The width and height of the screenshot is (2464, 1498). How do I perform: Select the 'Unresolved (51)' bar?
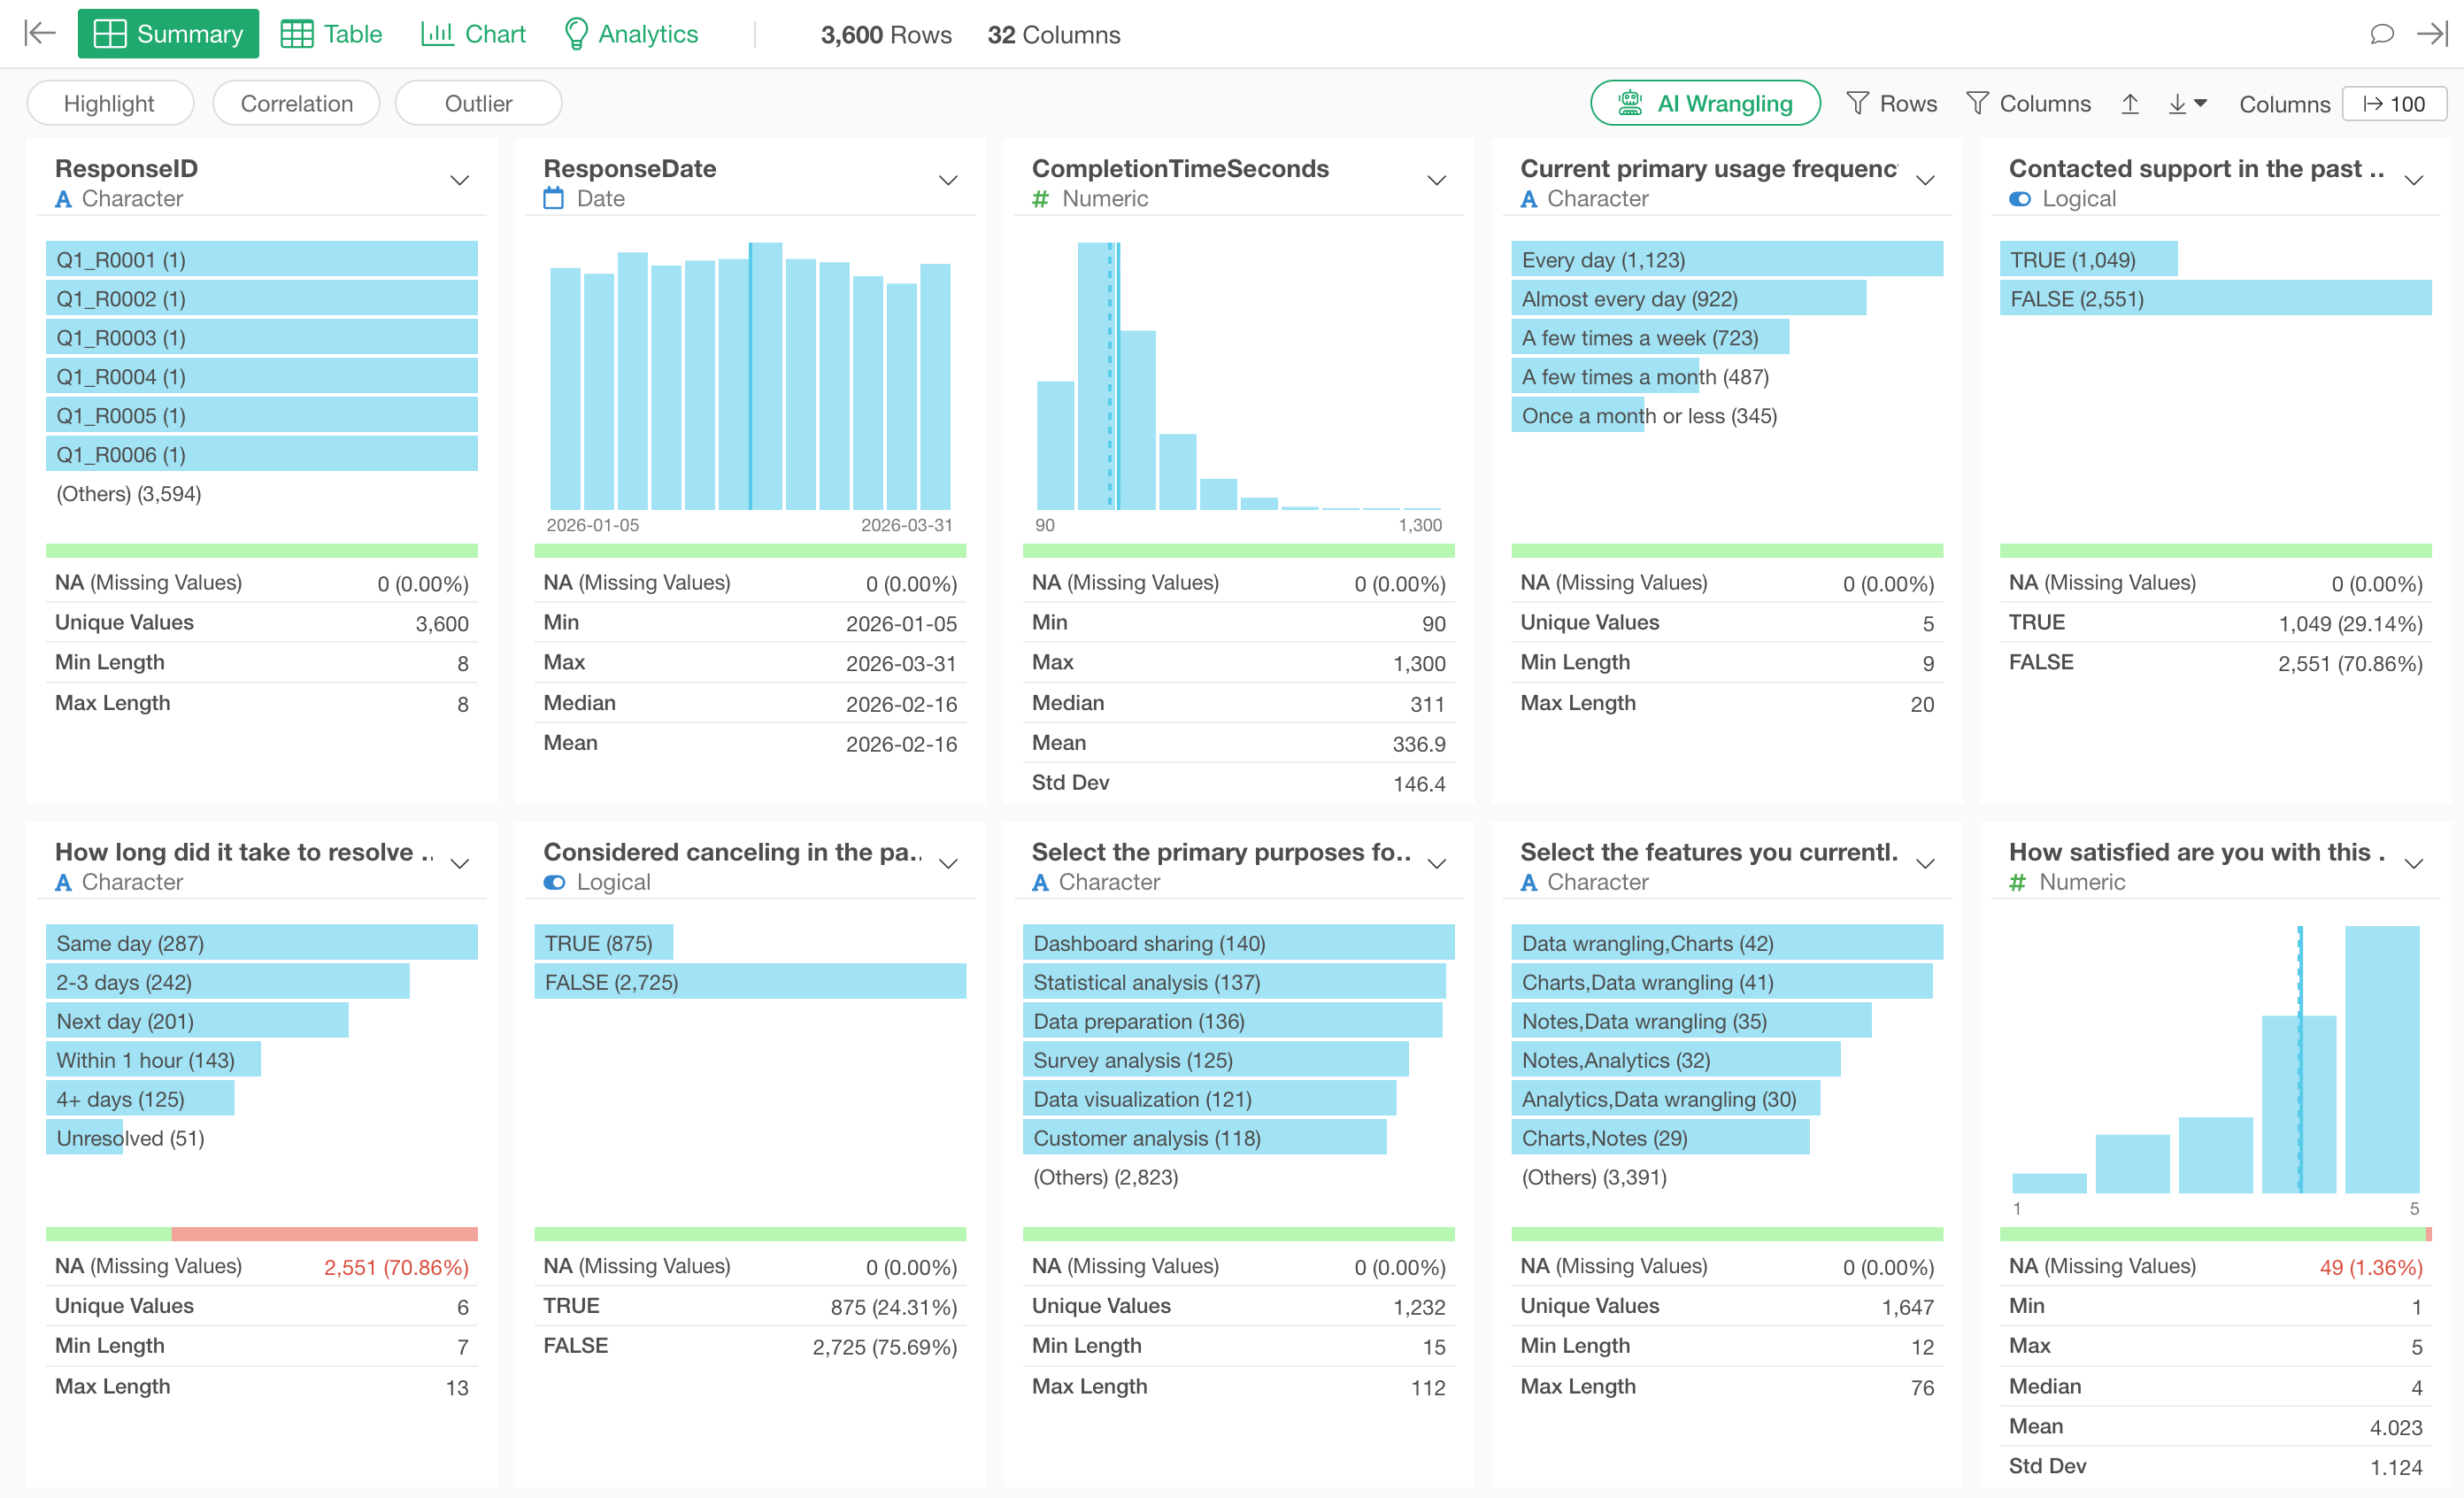pyautogui.click(x=84, y=1137)
